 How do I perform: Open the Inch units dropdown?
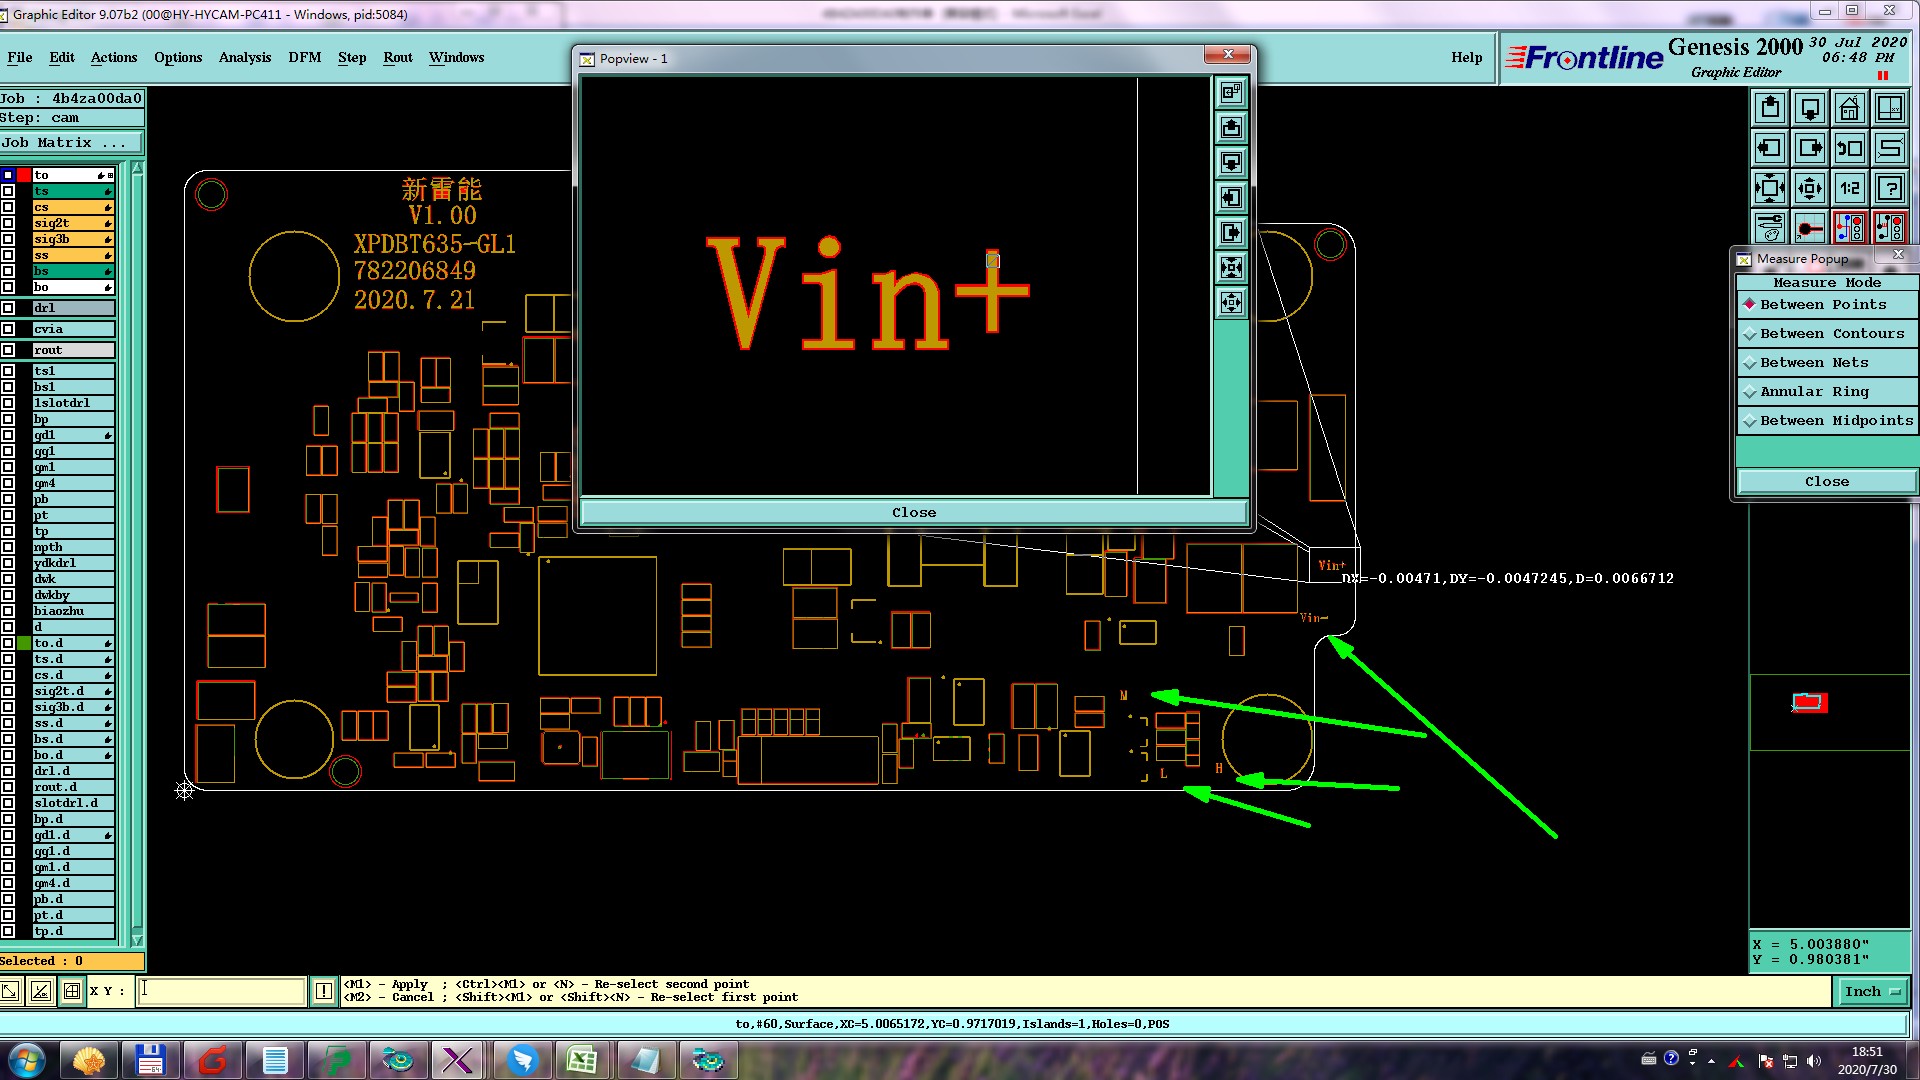[x=1870, y=991]
